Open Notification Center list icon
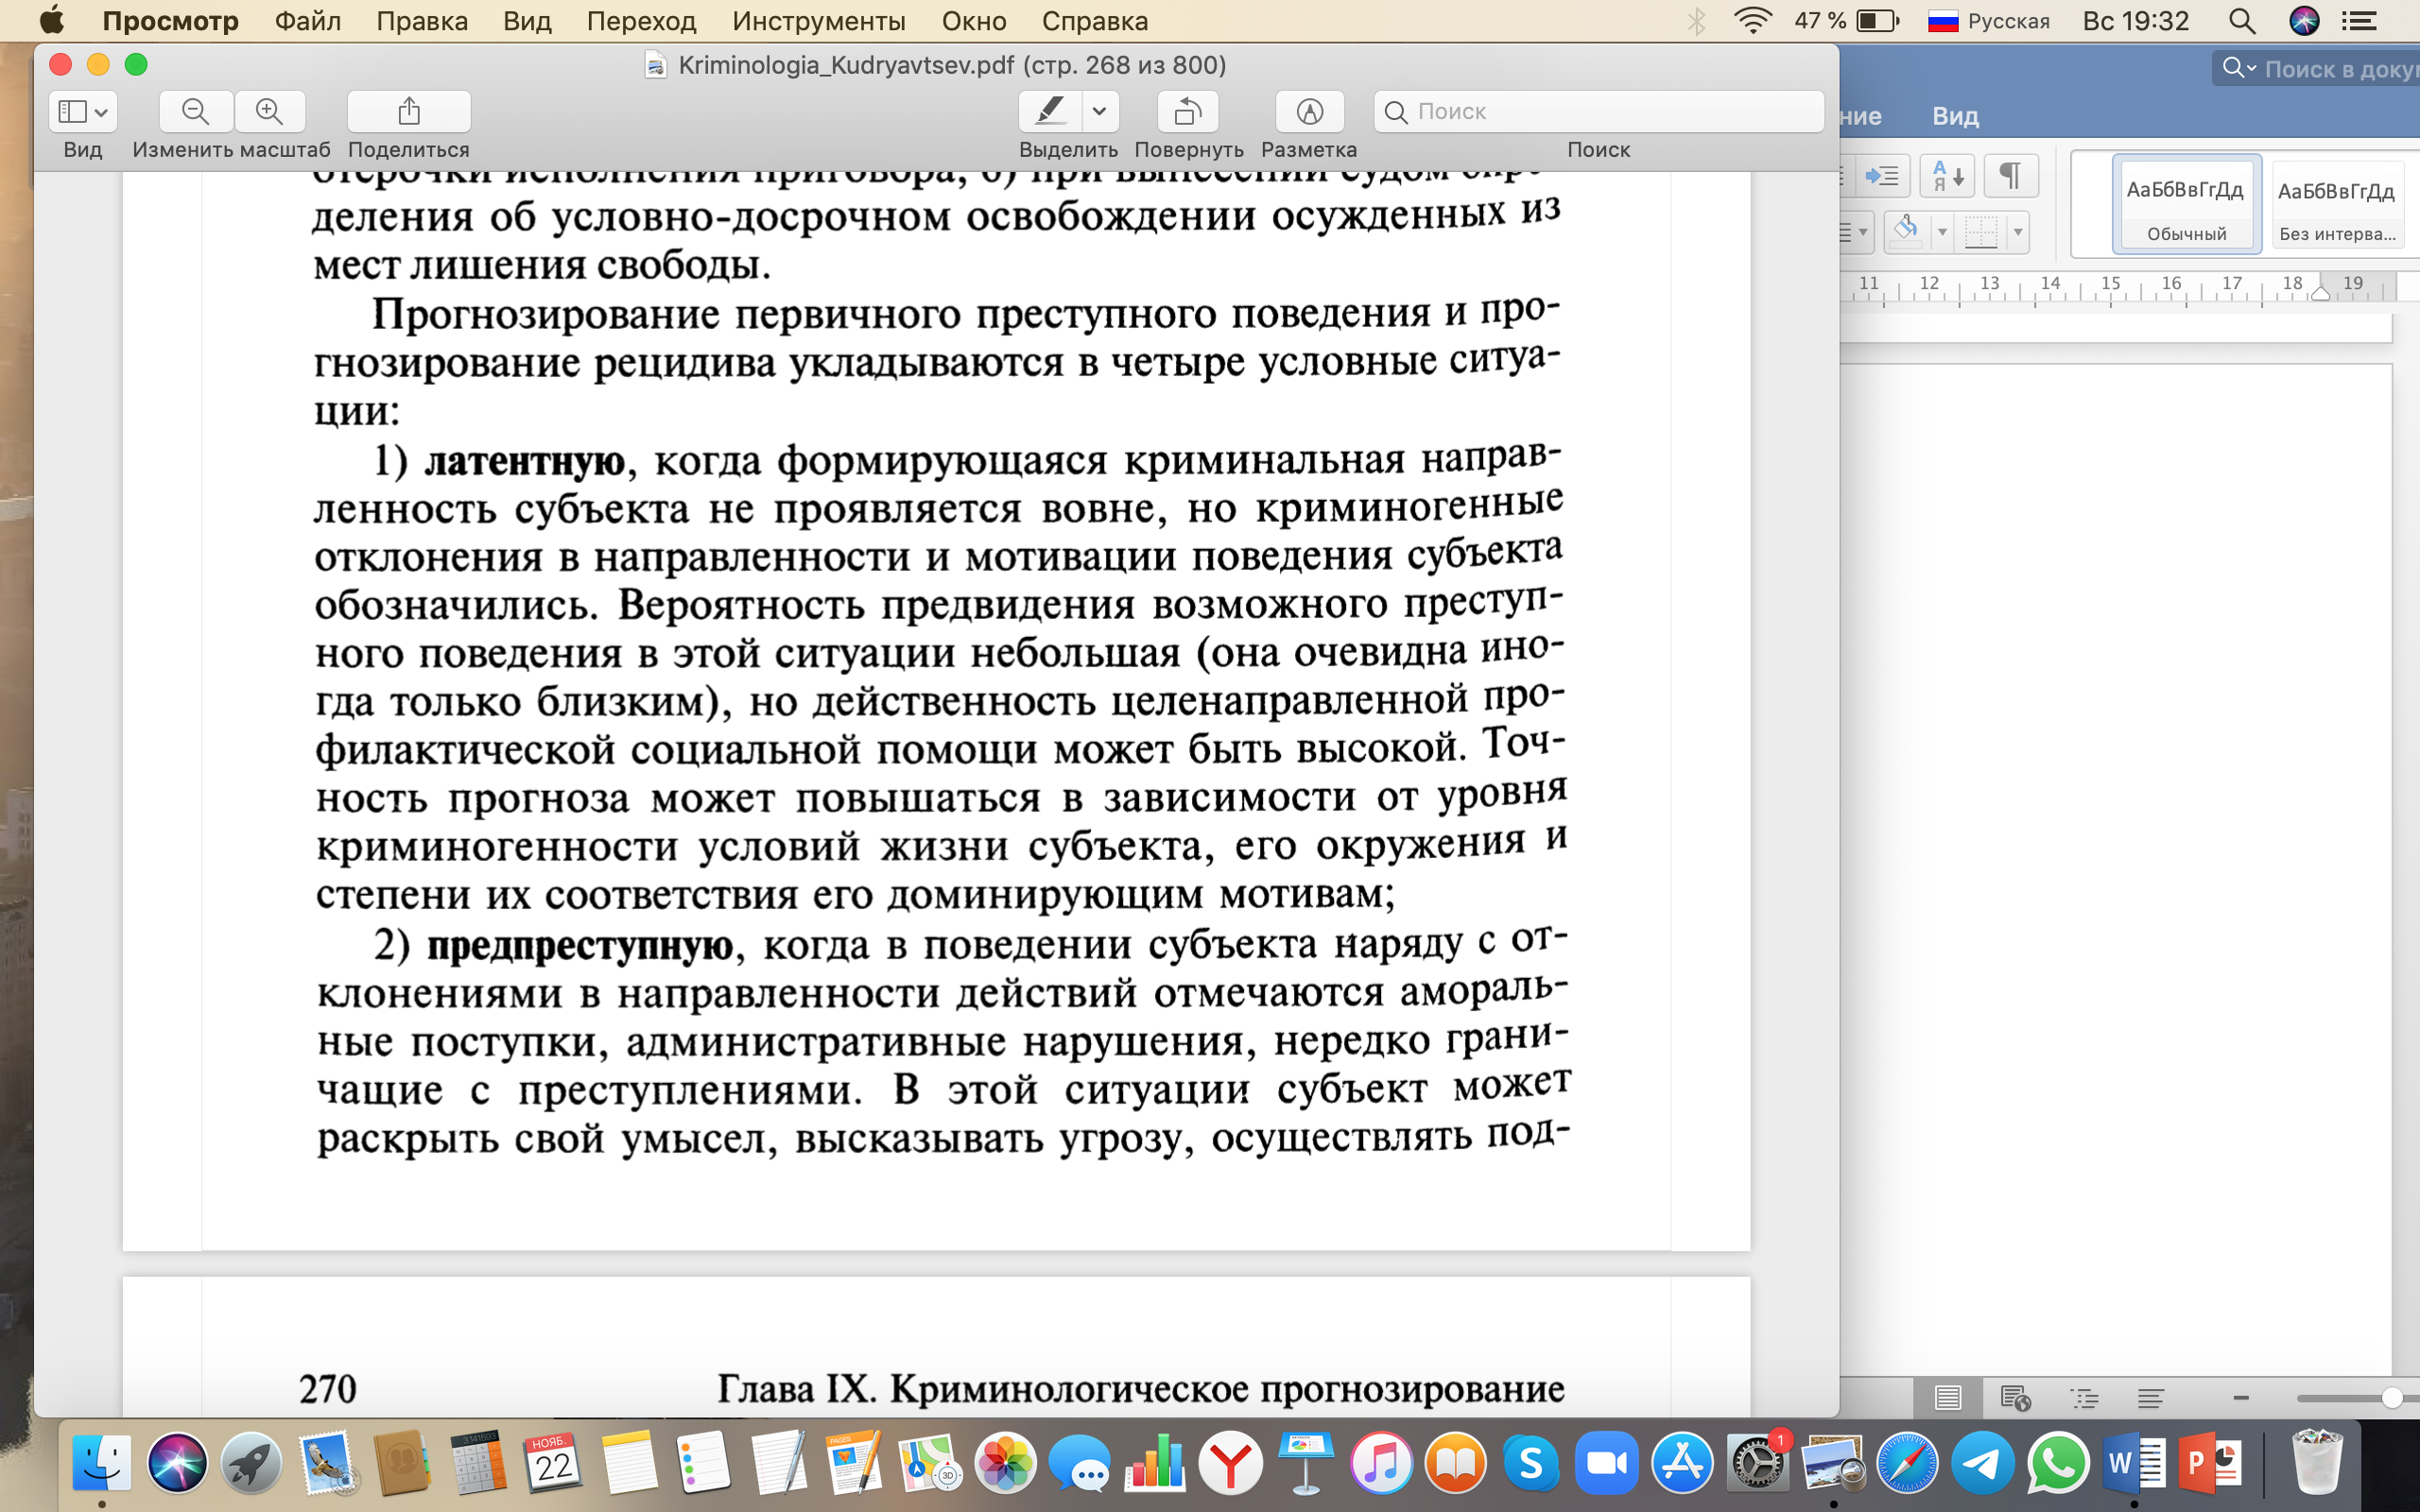 tap(2359, 21)
